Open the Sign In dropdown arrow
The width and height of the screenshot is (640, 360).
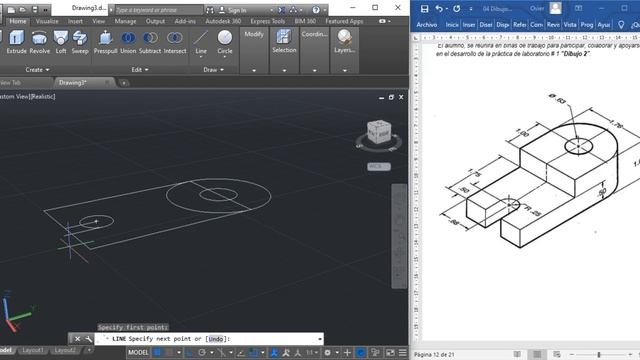click(x=271, y=10)
